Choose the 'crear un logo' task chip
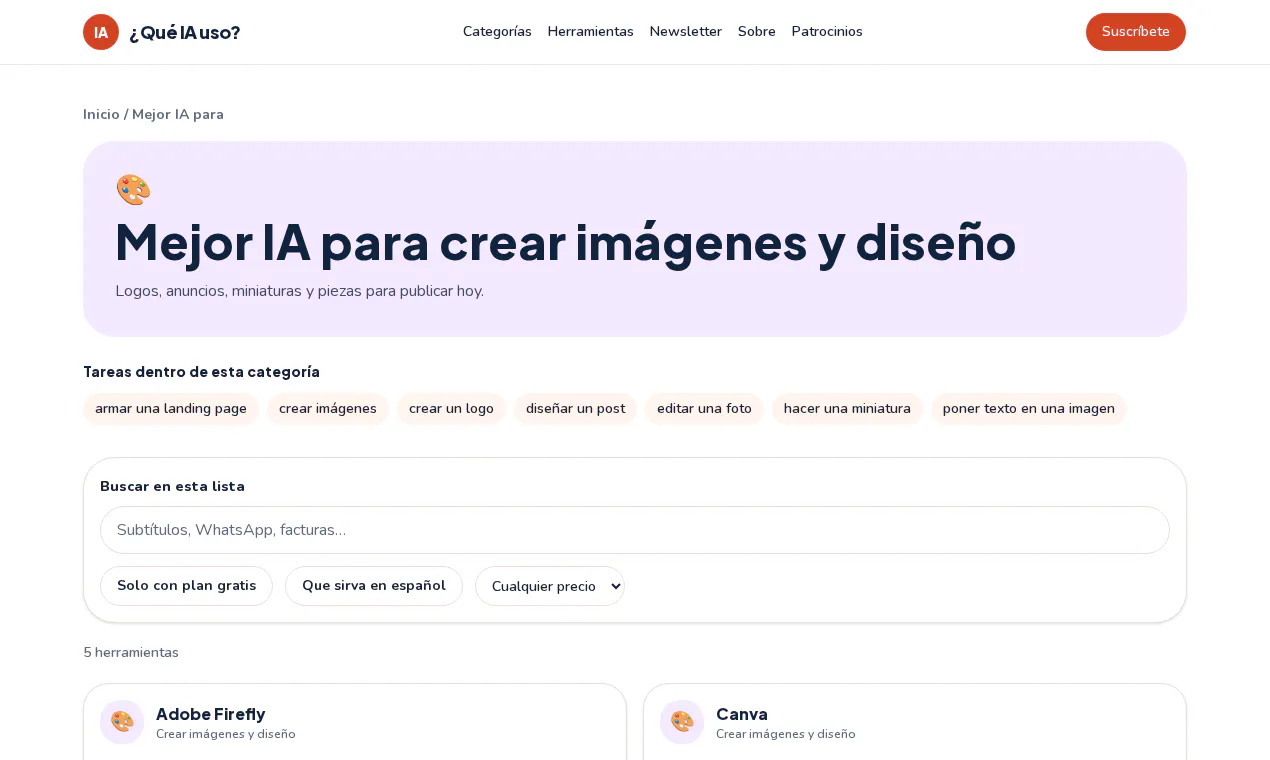Screen dimensions: 1270x760 point(451,409)
